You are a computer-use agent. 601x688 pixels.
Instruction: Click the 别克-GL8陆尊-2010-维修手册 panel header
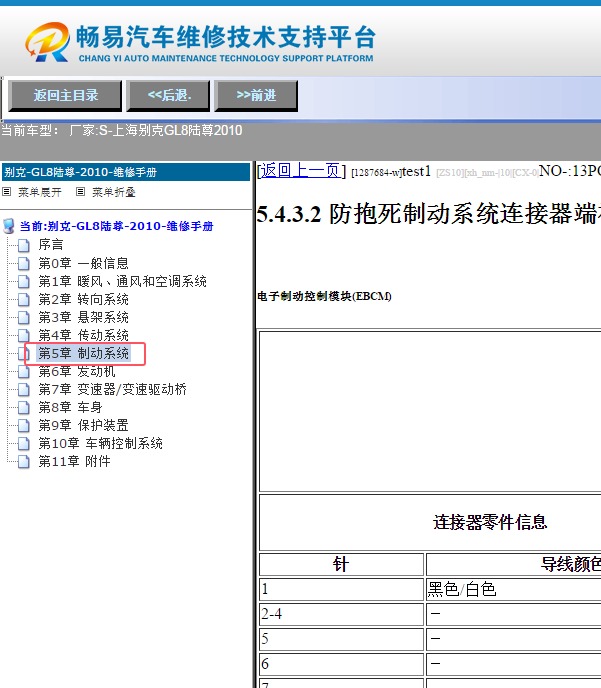[x=126, y=172]
